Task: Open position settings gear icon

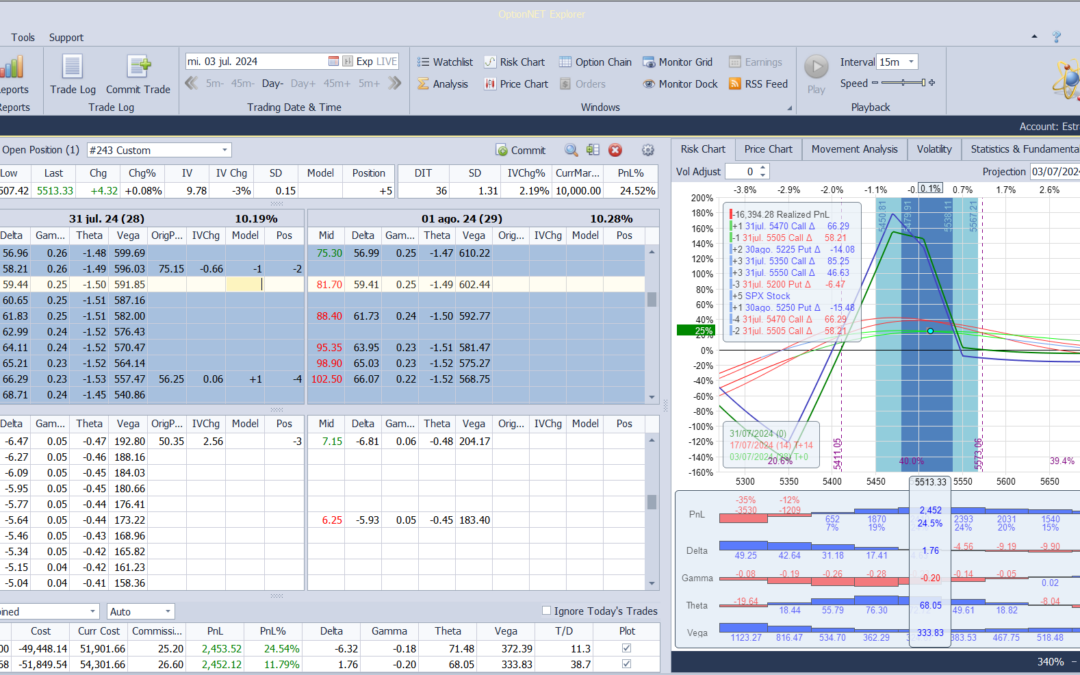Action: click(647, 150)
